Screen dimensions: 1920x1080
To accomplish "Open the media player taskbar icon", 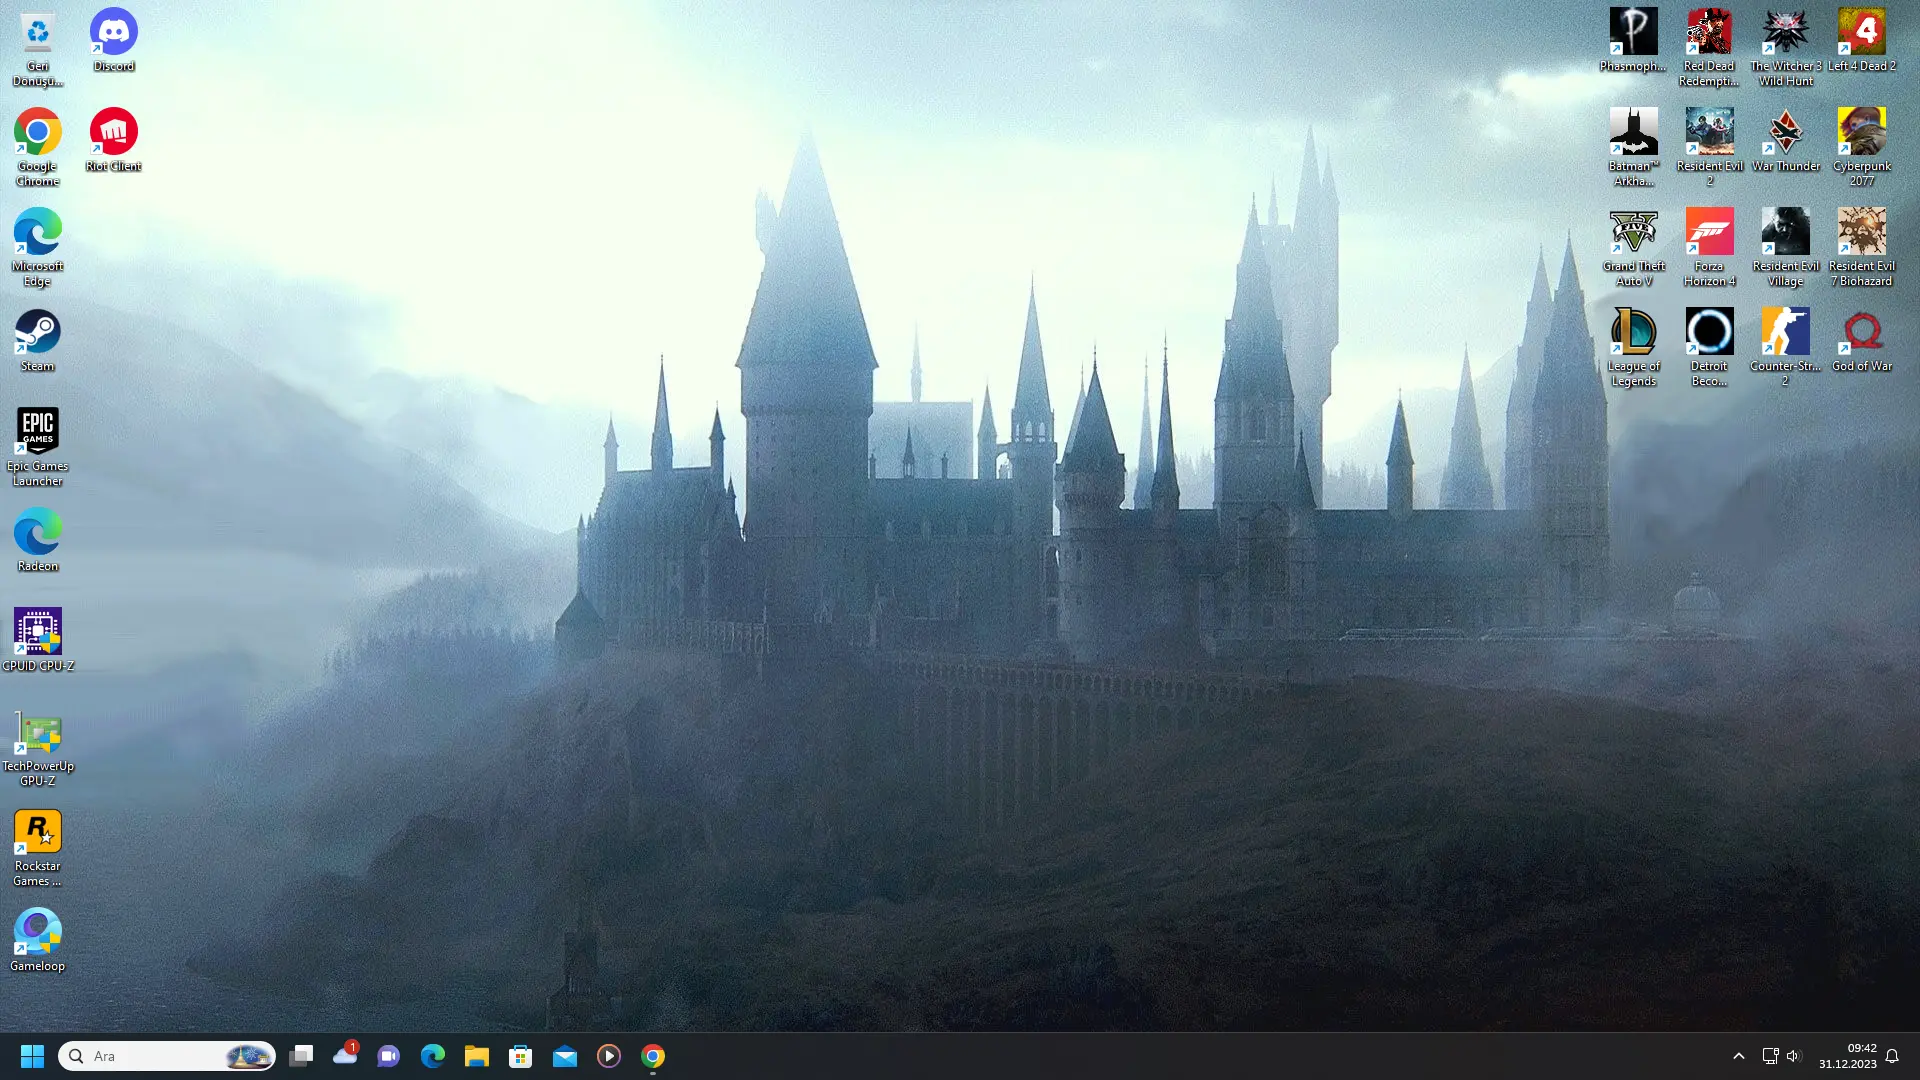I will click(x=609, y=1056).
